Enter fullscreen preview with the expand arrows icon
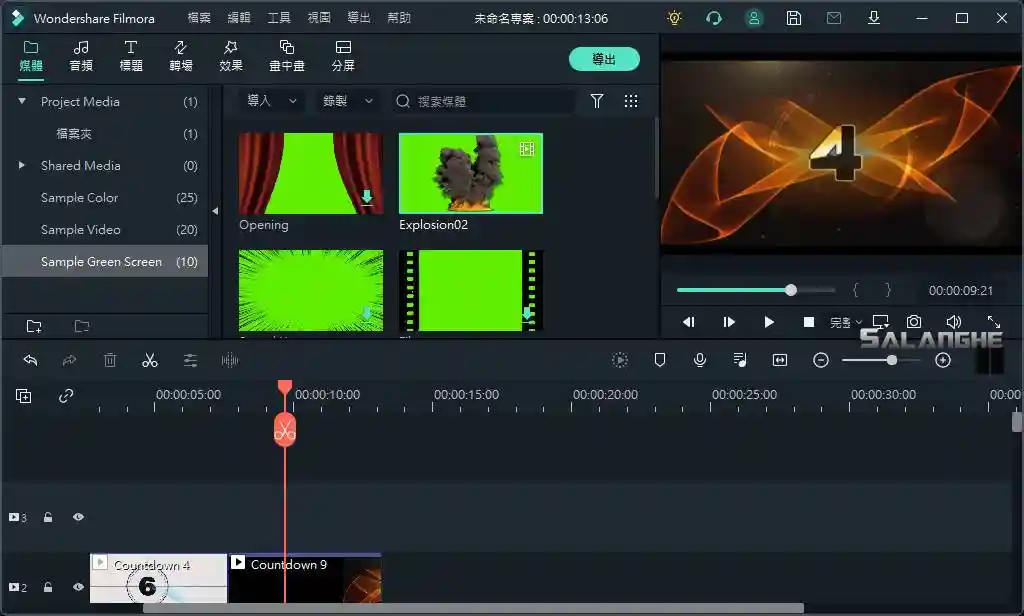Viewport: 1024px width, 616px height. coord(995,322)
